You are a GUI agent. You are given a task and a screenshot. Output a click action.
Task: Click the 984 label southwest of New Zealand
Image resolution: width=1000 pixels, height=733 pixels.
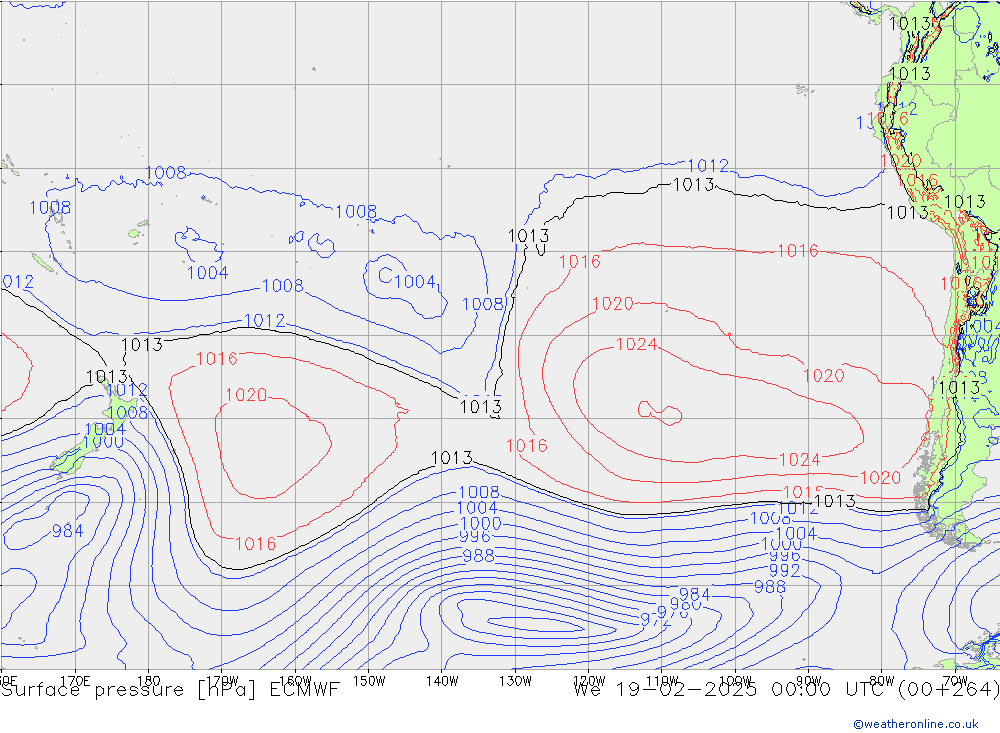[68, 531]
